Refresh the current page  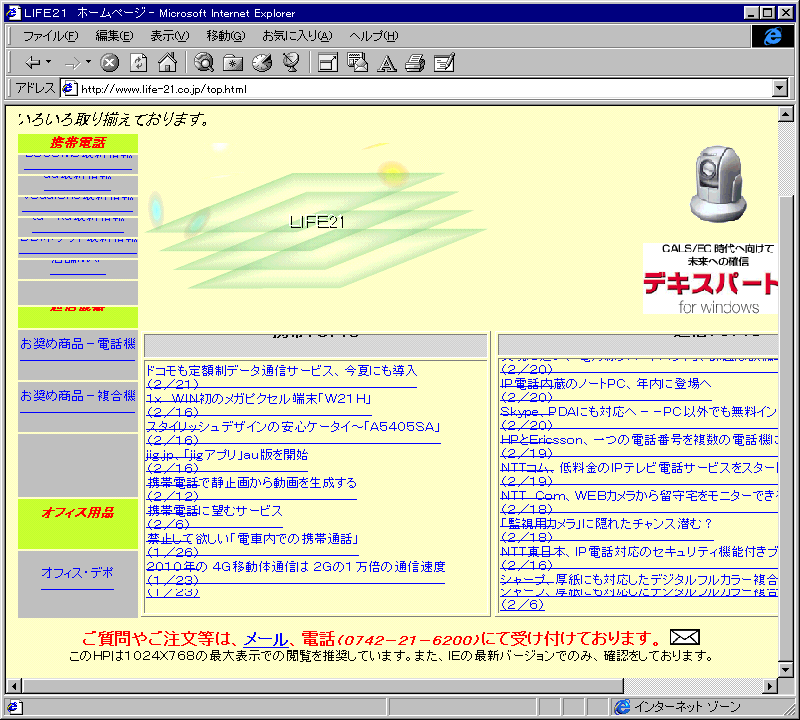(138, 63)
